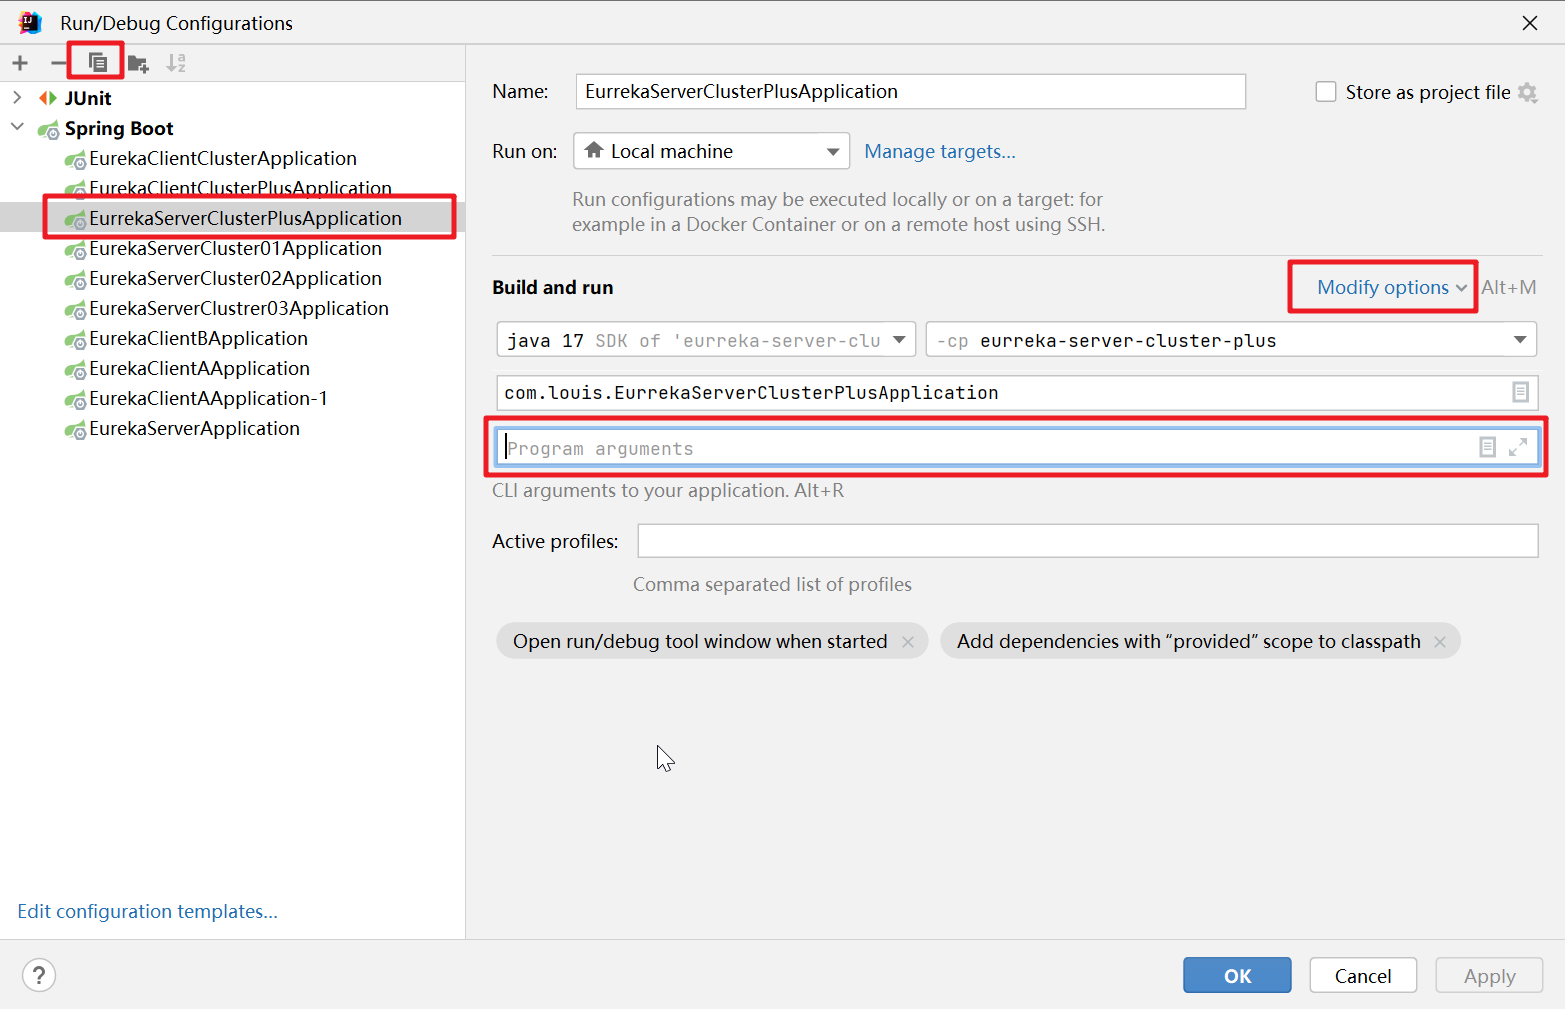Insert macros in Program arguments field

(x=1487, y=447)
